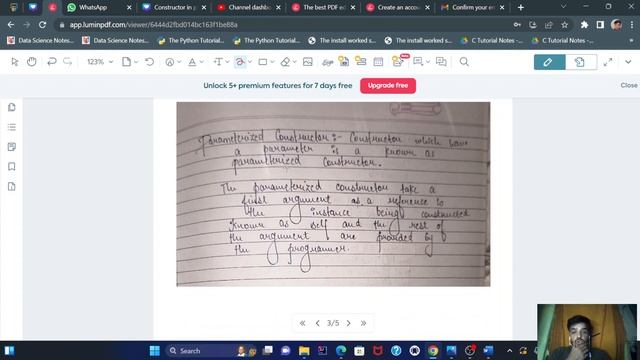
Task: Switch to the Create an account tab
Action: 398,7
